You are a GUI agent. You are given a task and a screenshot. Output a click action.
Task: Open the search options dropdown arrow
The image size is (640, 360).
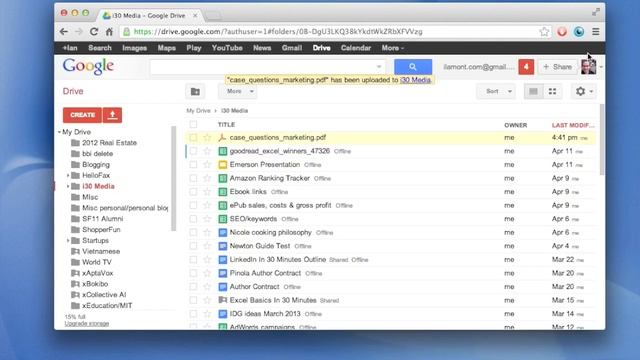[379, 67]
